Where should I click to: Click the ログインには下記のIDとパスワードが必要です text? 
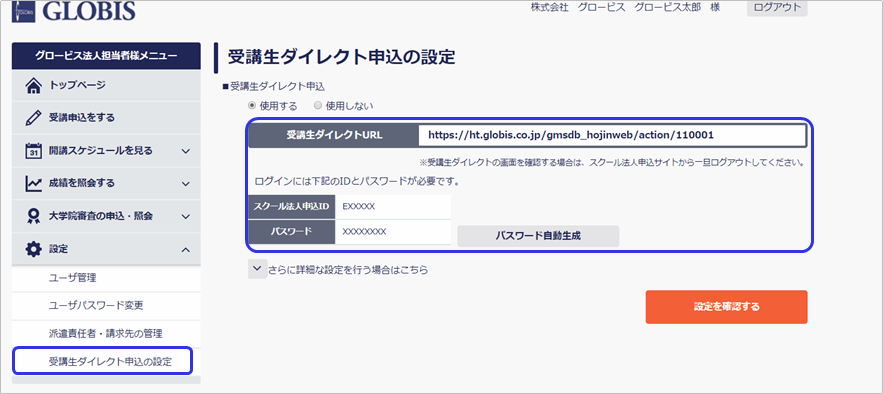(x=358, y=182)
